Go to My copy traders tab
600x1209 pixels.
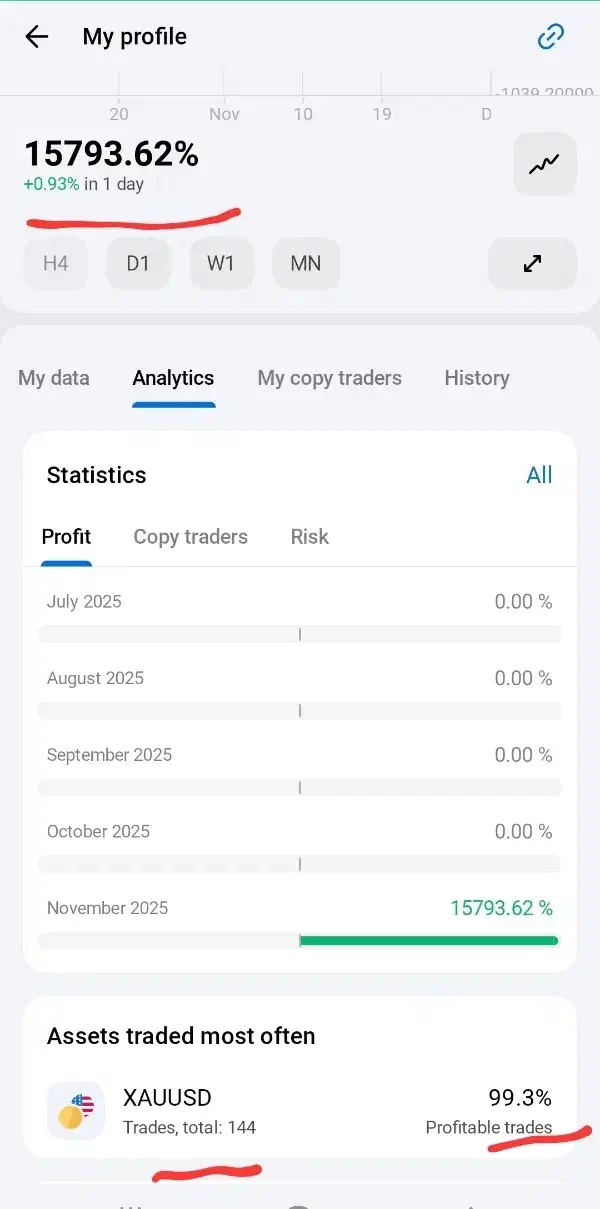pyautogui.click(x=329, y=378)
